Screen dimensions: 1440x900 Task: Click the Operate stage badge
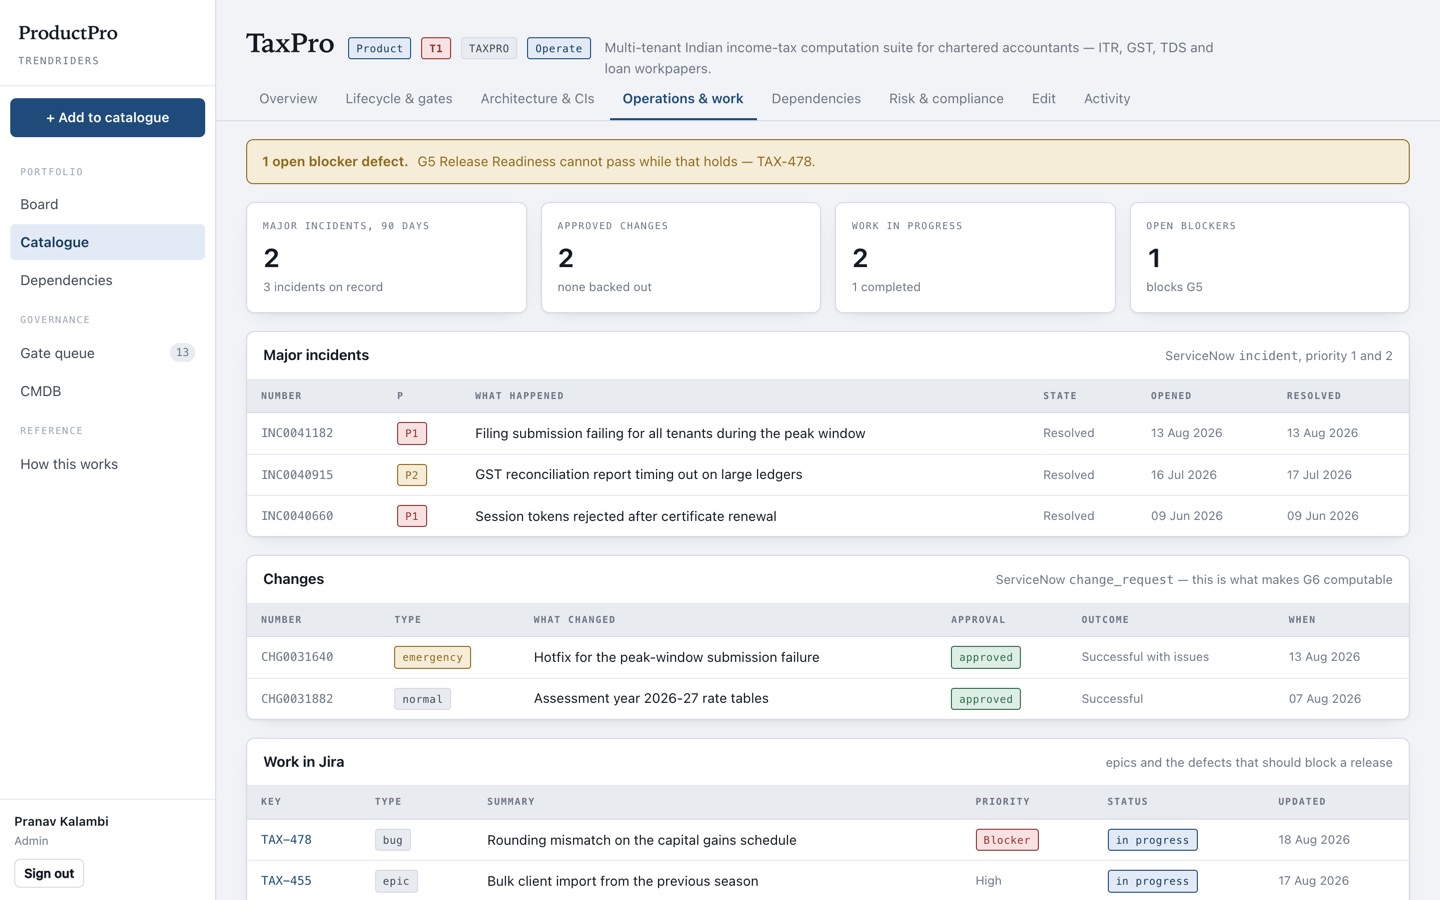coord(558,48)
